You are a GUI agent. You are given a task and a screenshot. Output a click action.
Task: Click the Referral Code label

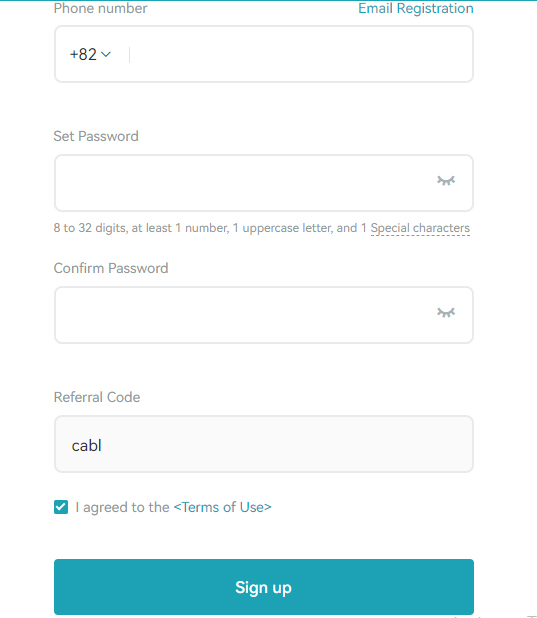(x=97, y=397)
